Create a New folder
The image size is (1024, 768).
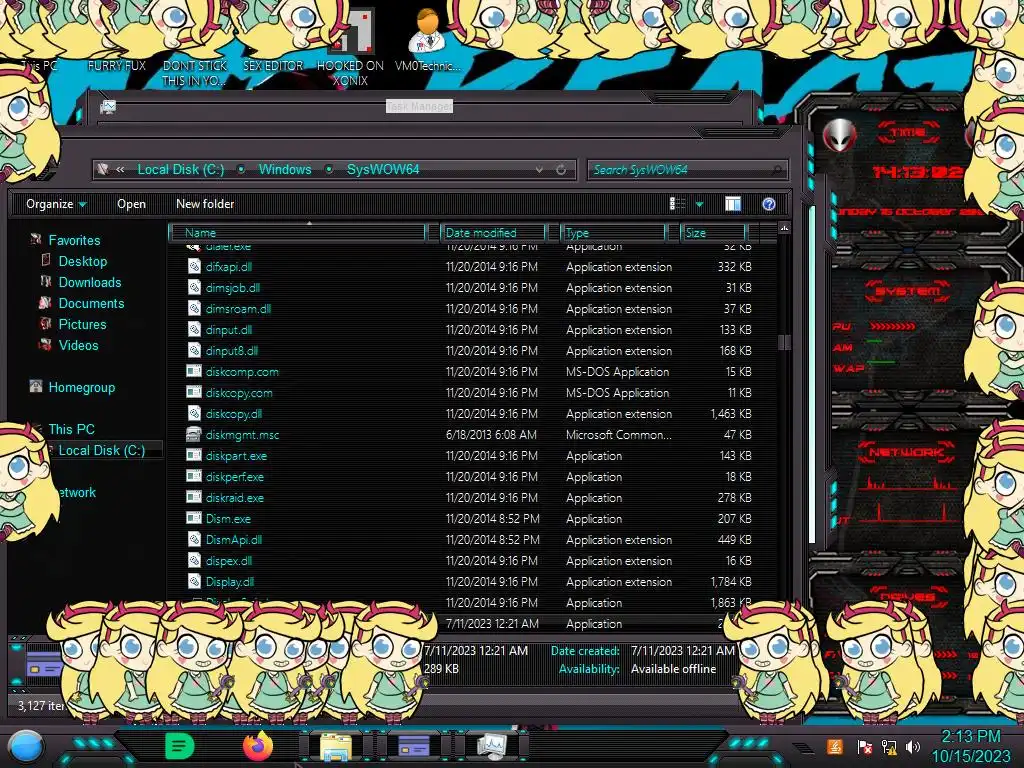click(x=205, y=204)
